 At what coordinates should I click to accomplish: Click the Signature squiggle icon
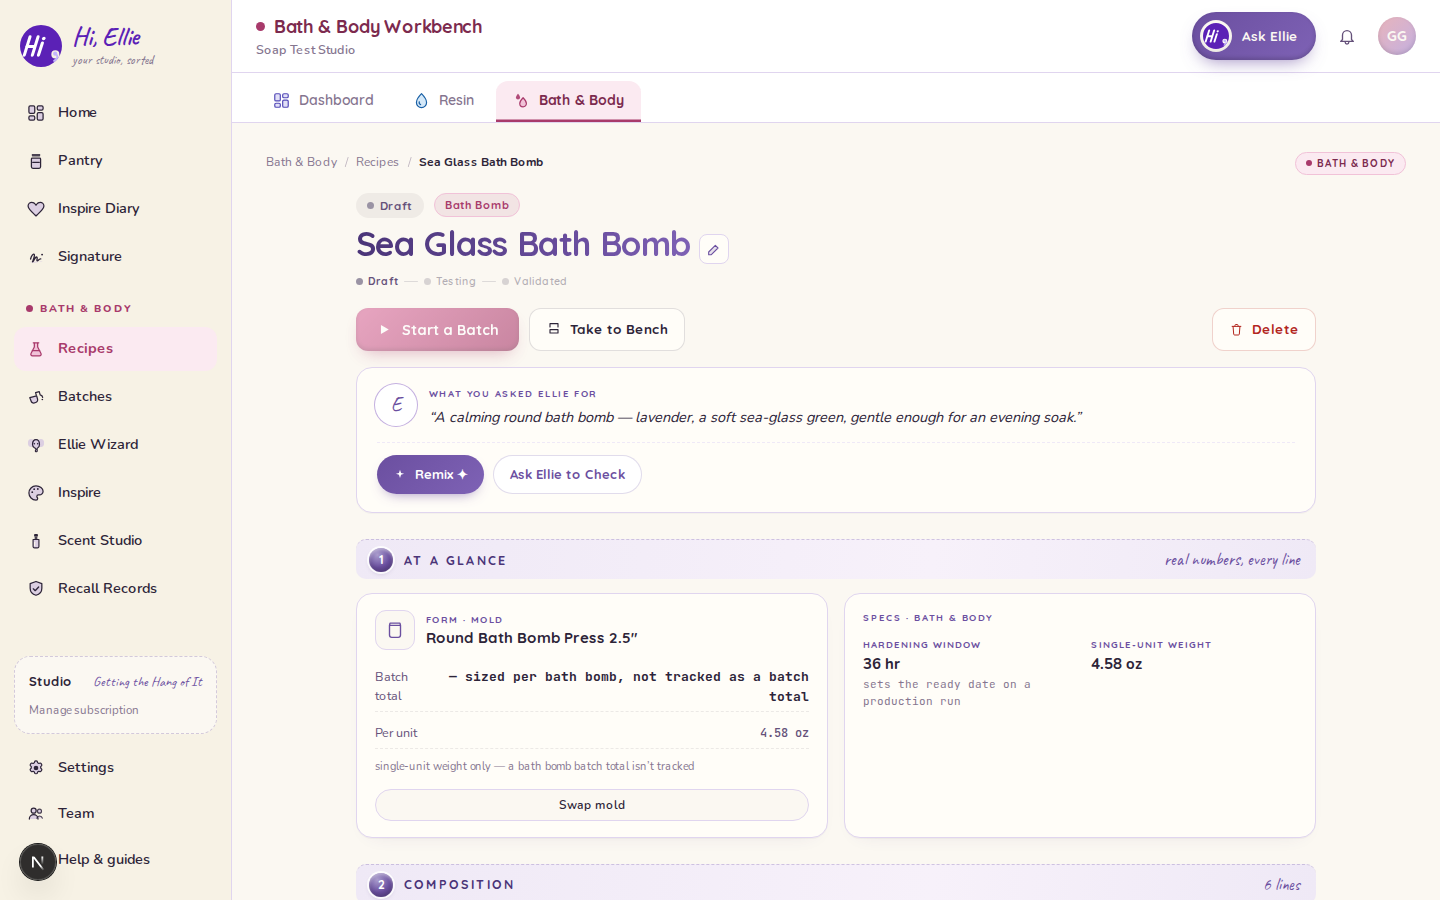coord(36,257)
